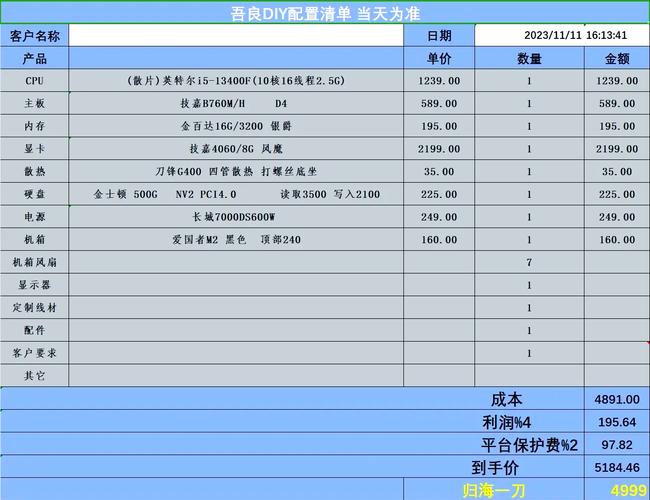Select the 日期 header cell
This screenshot has width=650, height=500.
coord(439,36)
